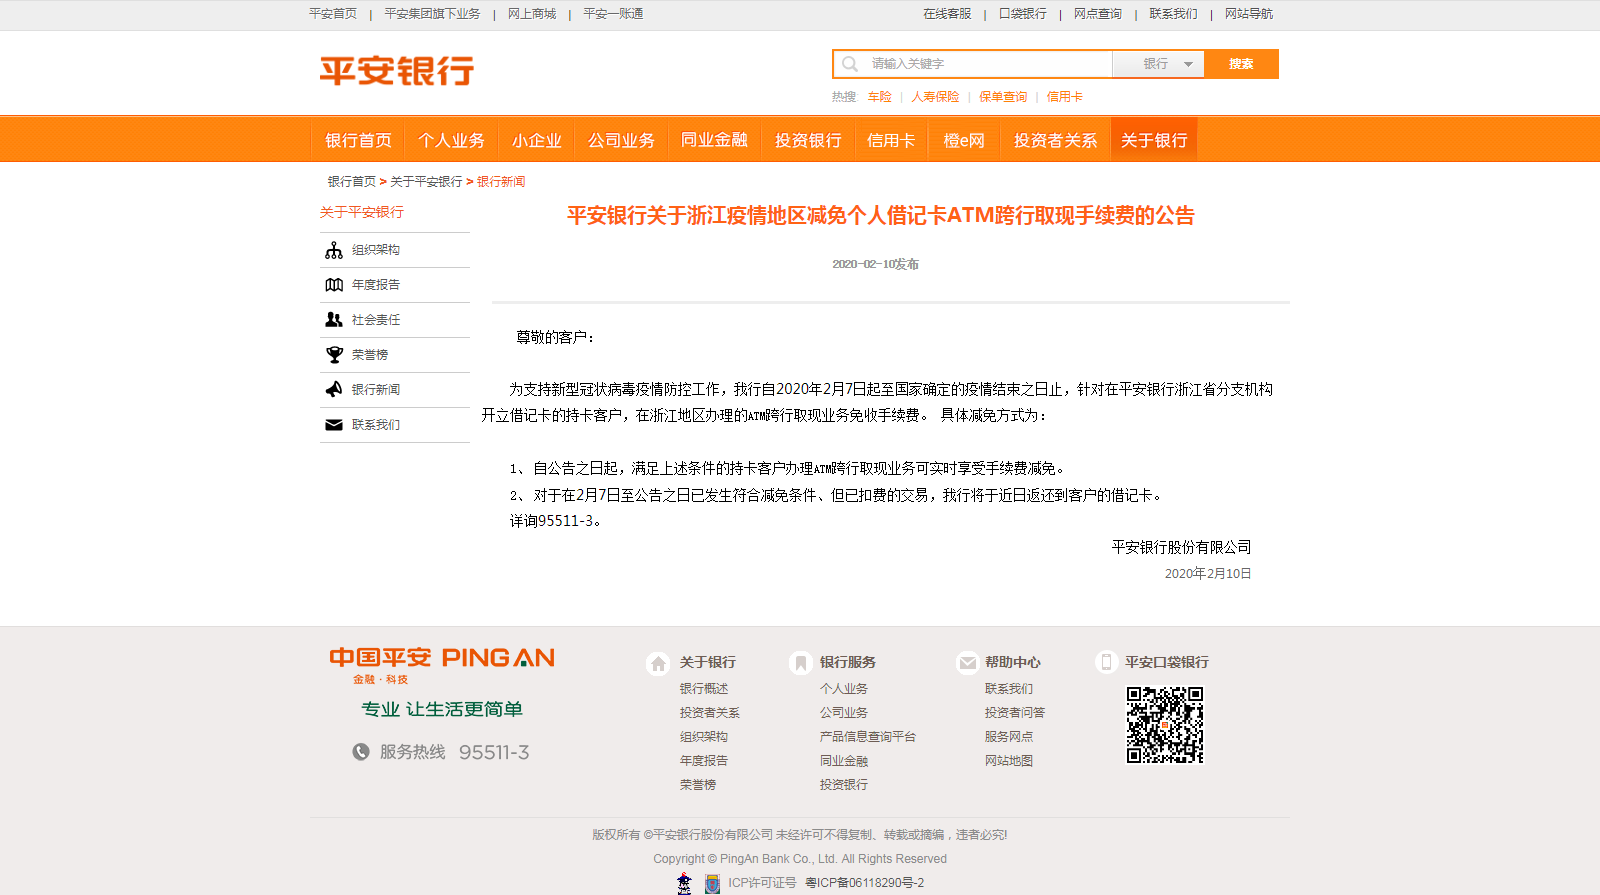The image size is (1600, 895).
Task: Click the 保单查询 hot search link
Action: 1003,97
